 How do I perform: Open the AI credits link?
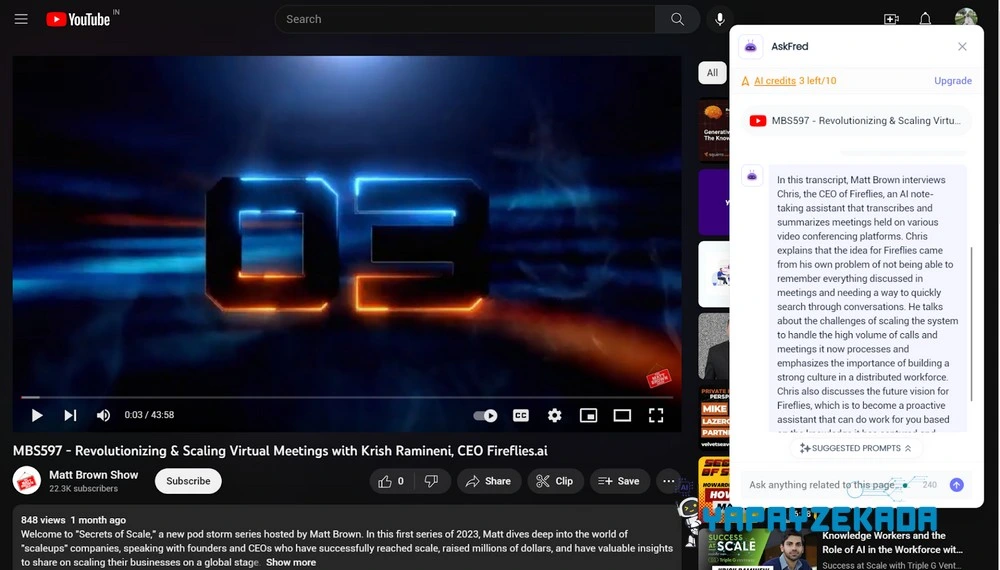(x=774, y=81)
